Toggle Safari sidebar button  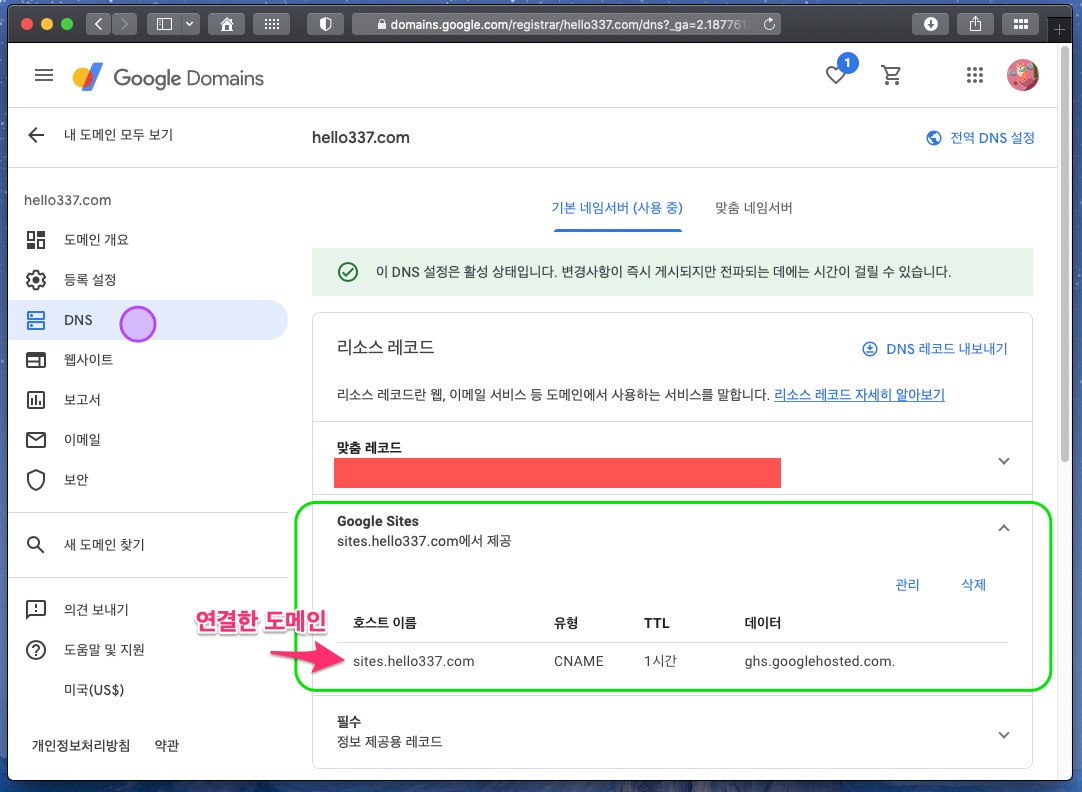164,25
